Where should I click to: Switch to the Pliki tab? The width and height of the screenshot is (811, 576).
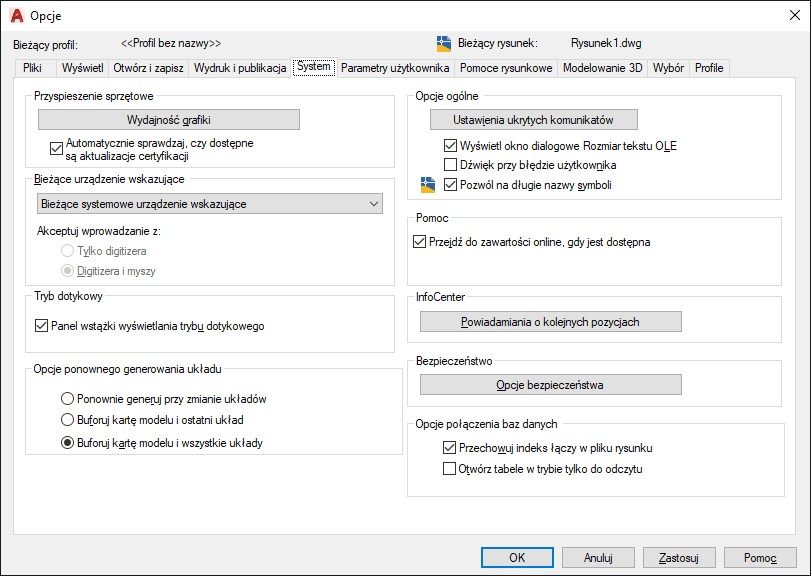click(x=32, y=68)
